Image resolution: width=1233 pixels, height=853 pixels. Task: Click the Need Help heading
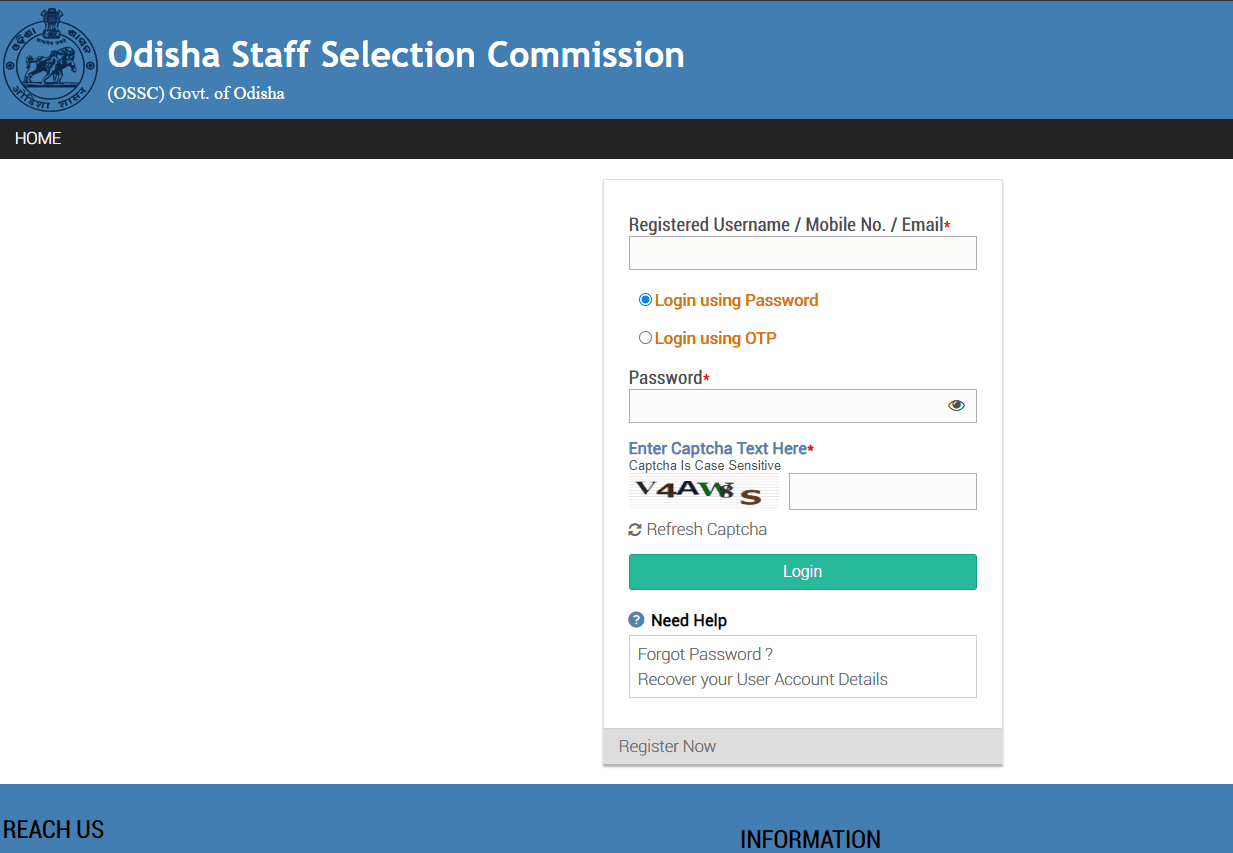coord(688,620)
